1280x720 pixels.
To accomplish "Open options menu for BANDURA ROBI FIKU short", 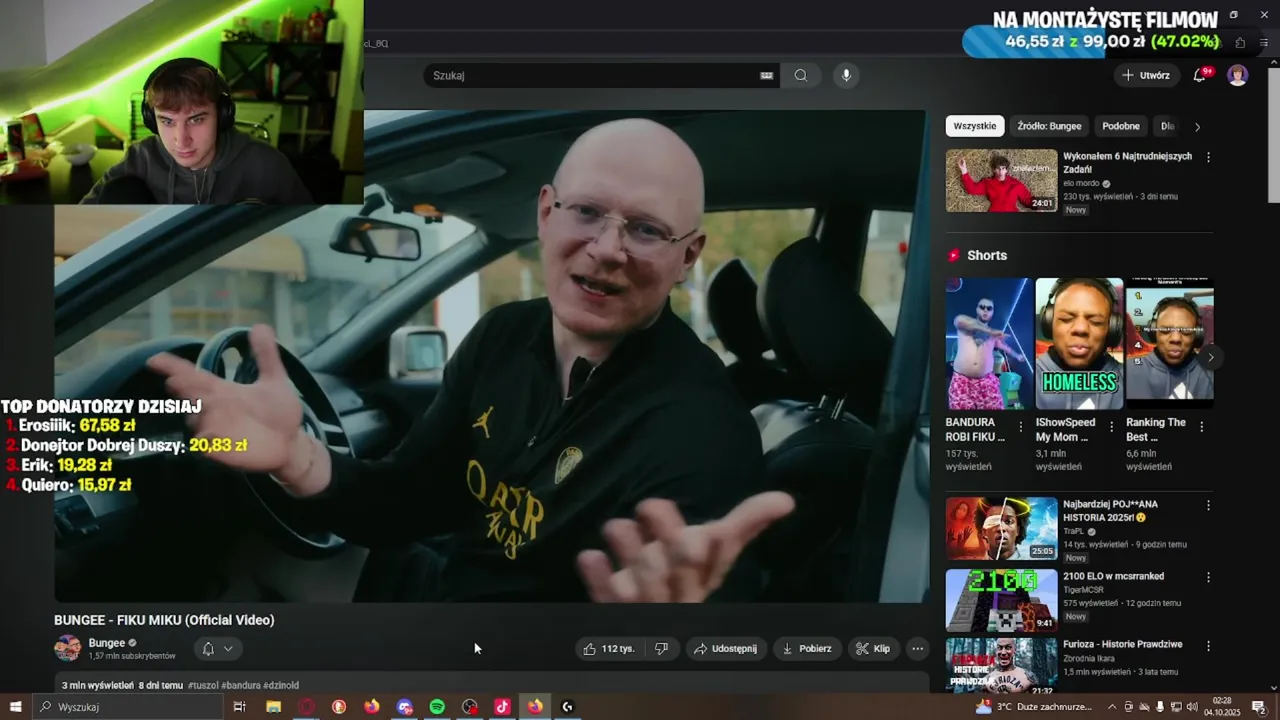I will tap(1021, 426).
